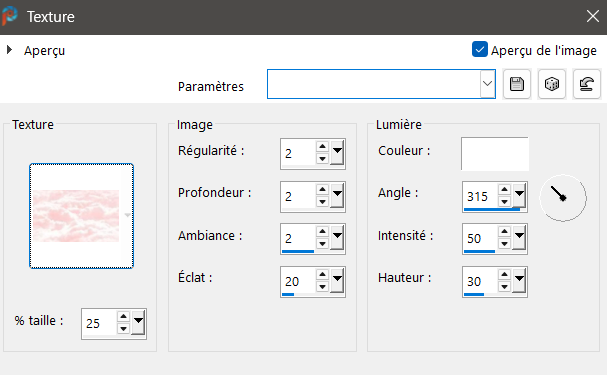The height and width of the screenshot is (375, 607).
Task: Expand the Aperçu preview section
Action: 10,50
